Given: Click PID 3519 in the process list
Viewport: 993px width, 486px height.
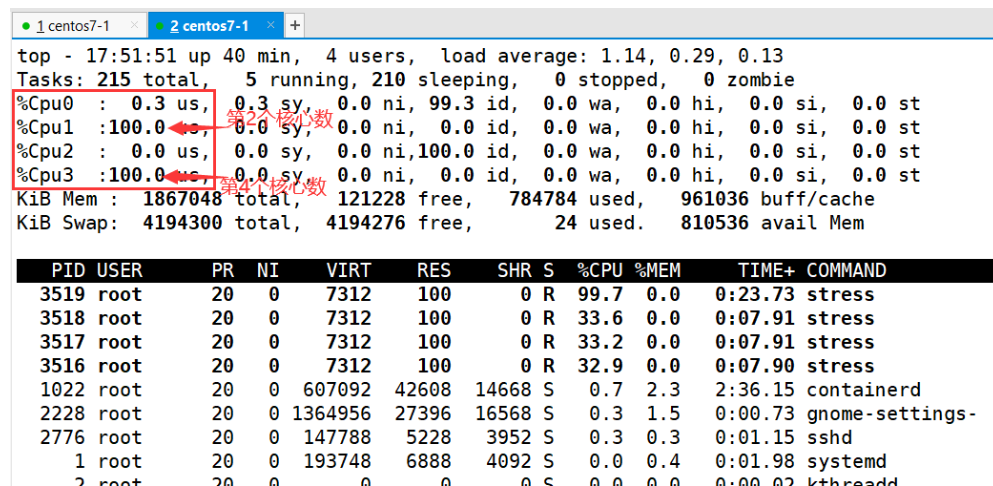Looking at the screenshot, I should pos(63,295).
